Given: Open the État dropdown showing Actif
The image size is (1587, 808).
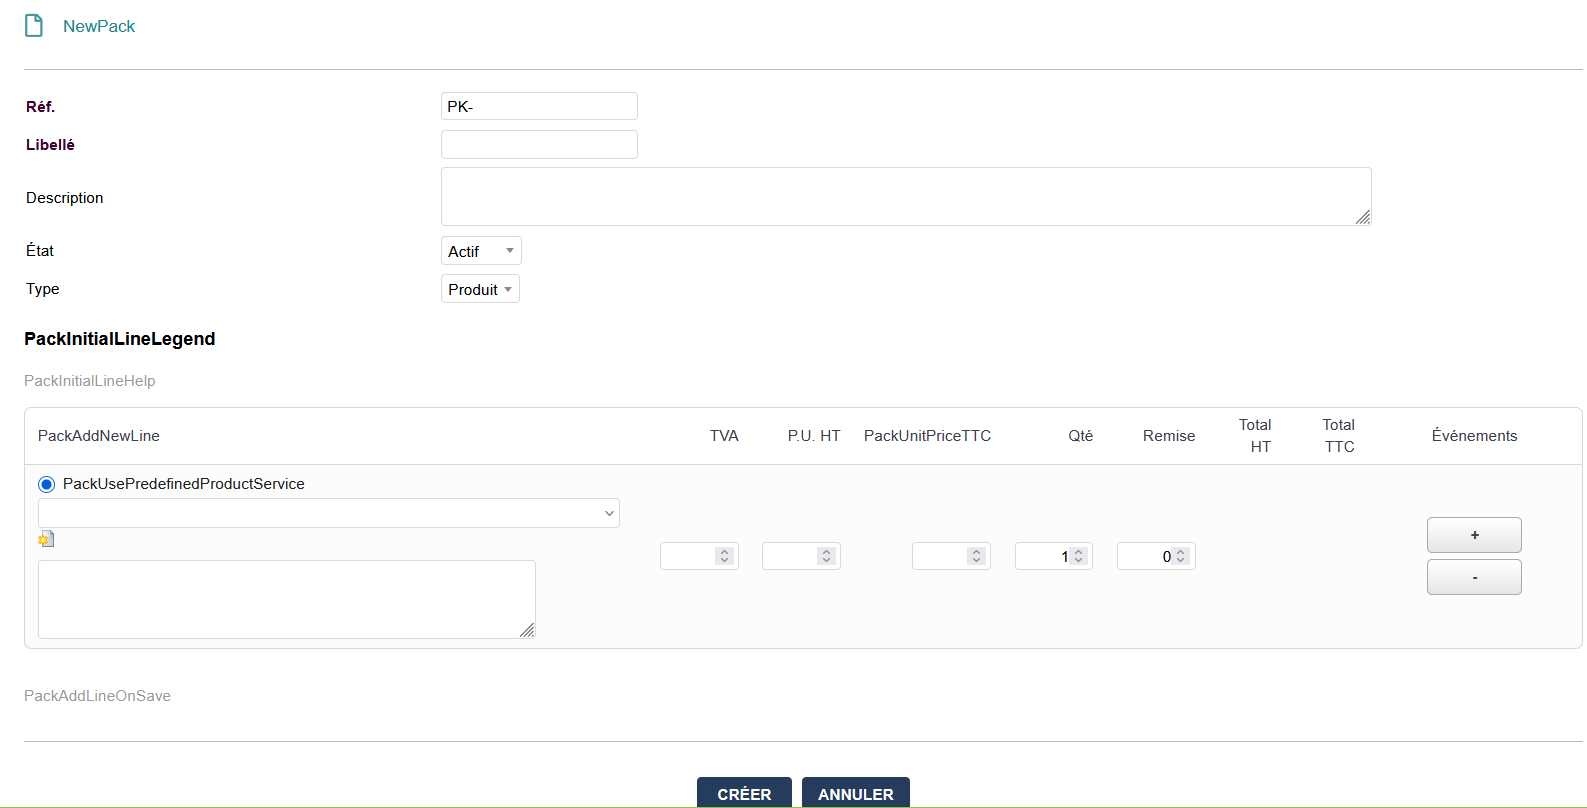Looking at the screenshot, I should coord(481,251).
